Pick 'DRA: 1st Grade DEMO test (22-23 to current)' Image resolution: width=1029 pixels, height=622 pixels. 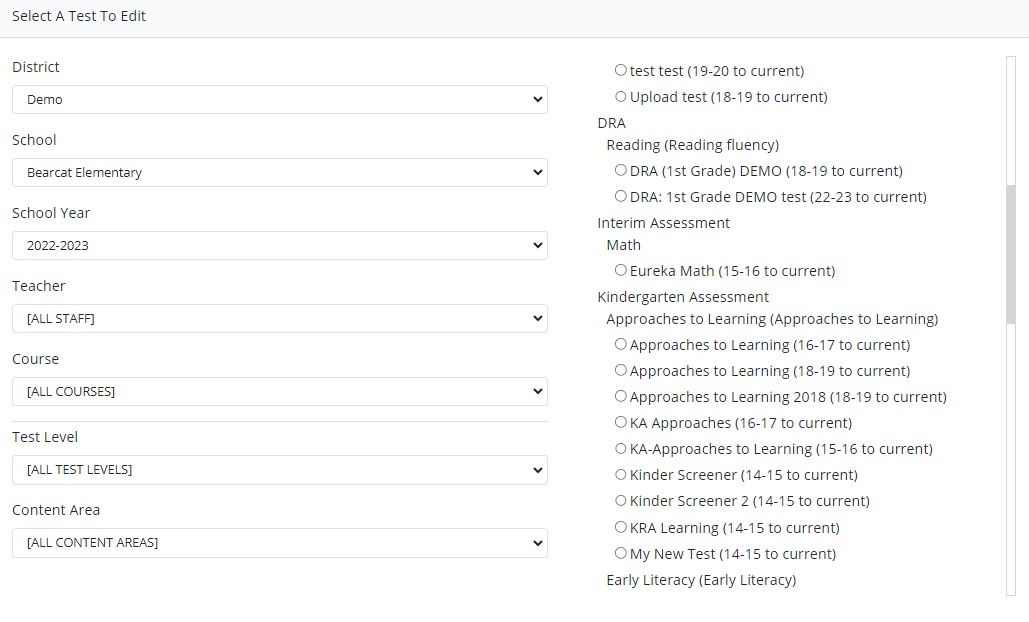tap(621, 197)
